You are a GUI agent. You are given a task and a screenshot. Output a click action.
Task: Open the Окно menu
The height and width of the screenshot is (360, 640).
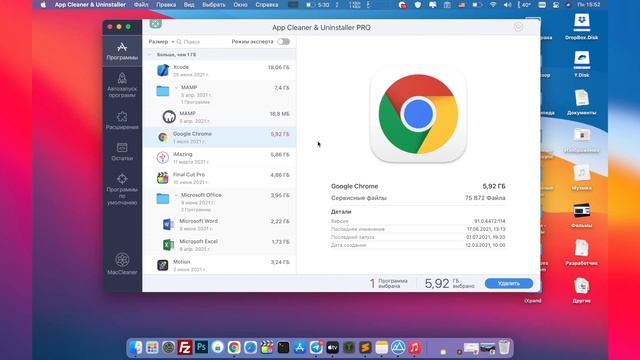[x=240, y=5]
